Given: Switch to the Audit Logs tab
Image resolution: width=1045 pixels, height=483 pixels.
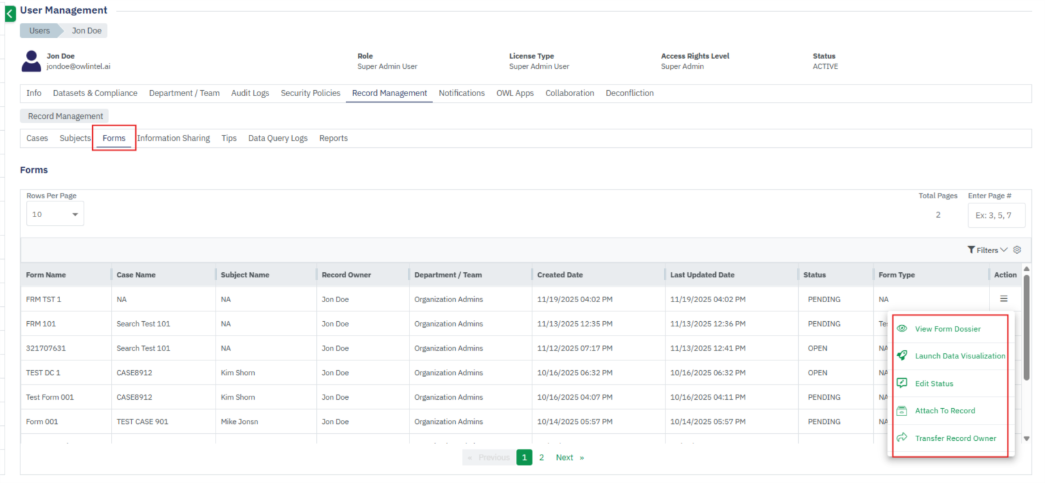Looking at the screenshot, I should coord(250,93).
